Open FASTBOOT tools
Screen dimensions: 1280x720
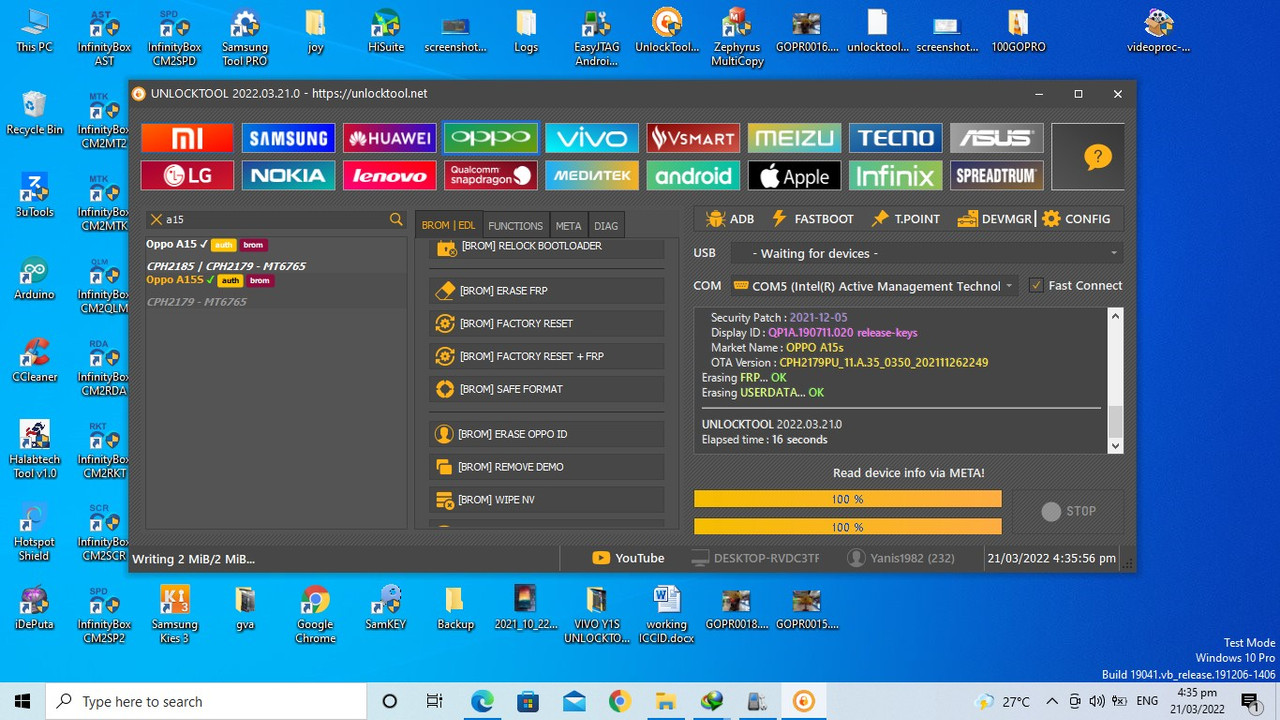tap(811, 218)
